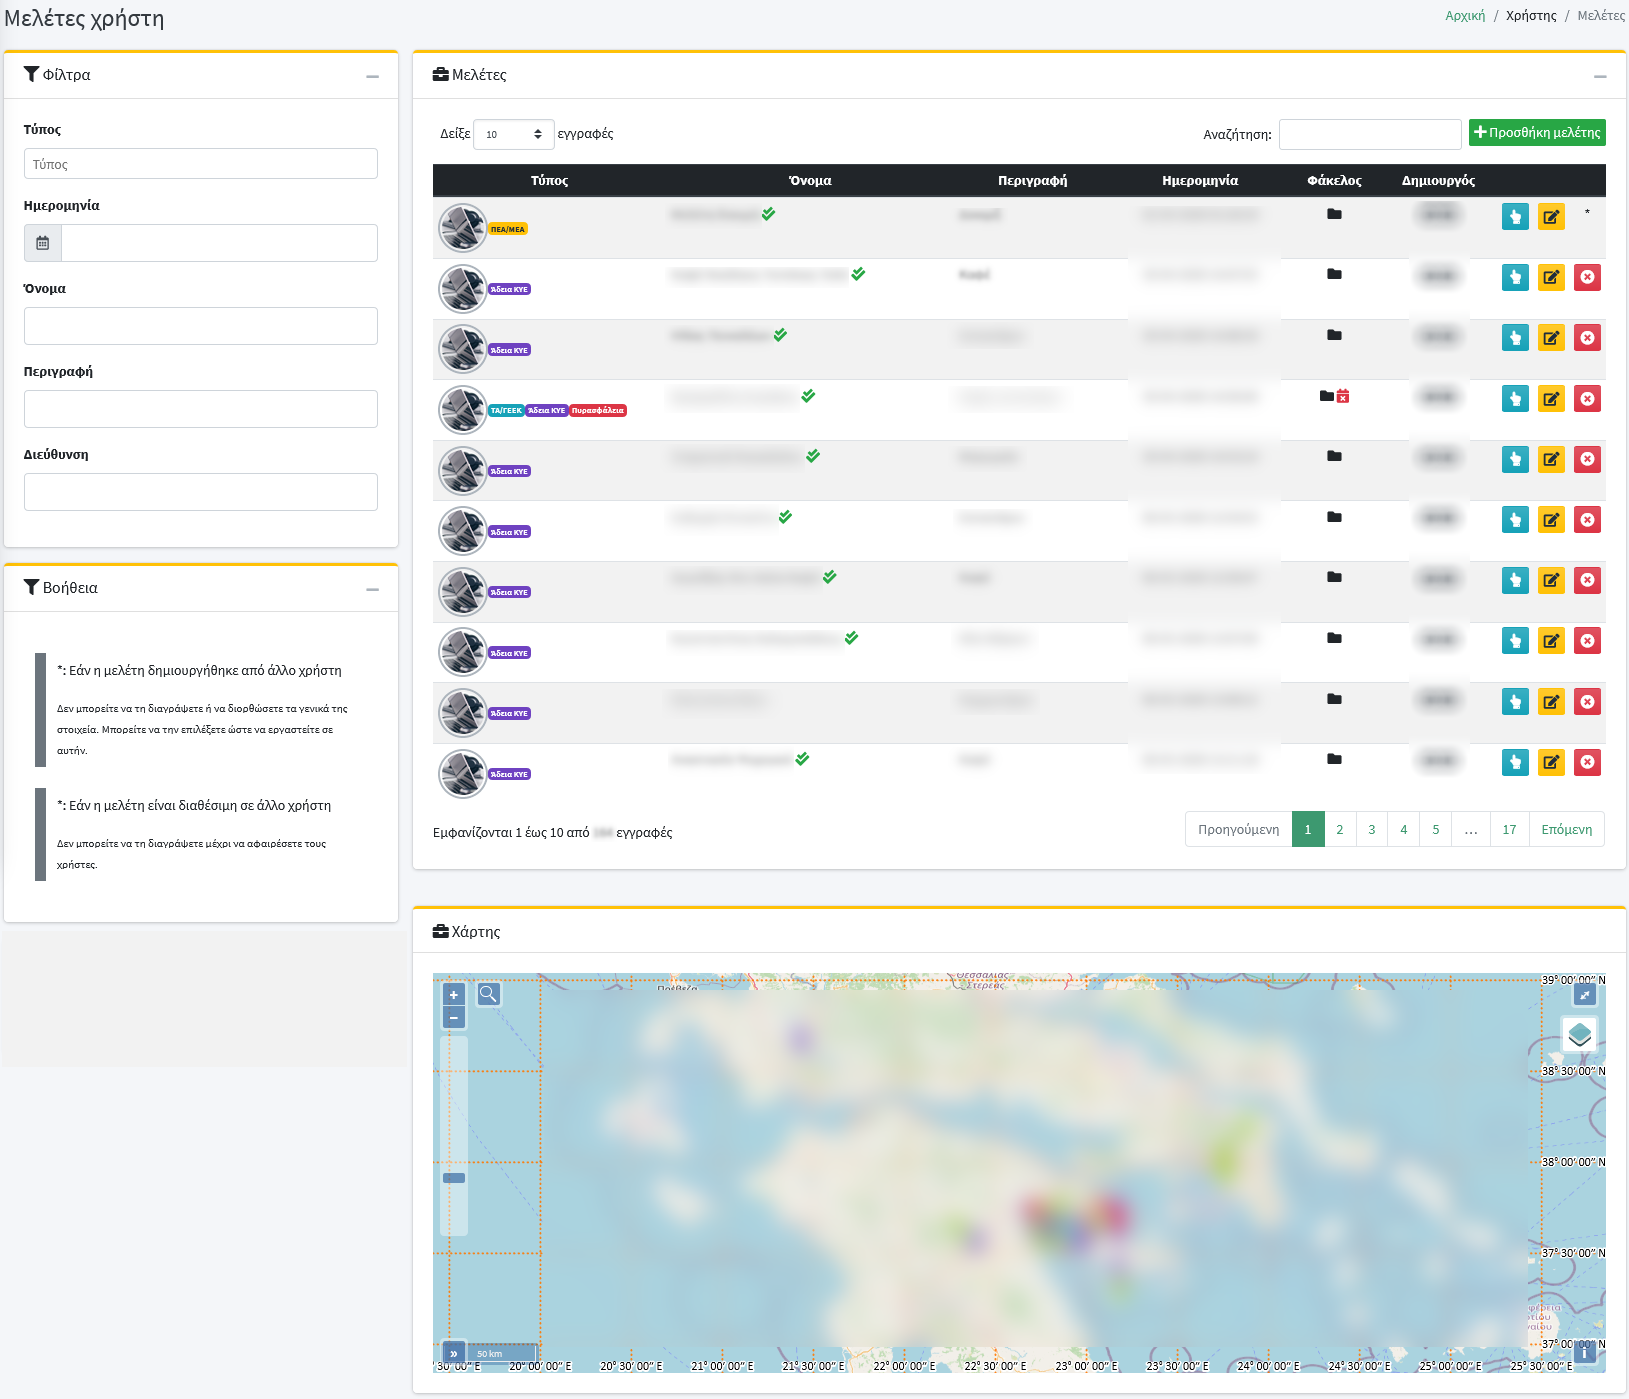The image size is (1629, 1399).
Task: Toggle map fullscreen mode
Action: pyautogui.click(x=1585, y=995)
